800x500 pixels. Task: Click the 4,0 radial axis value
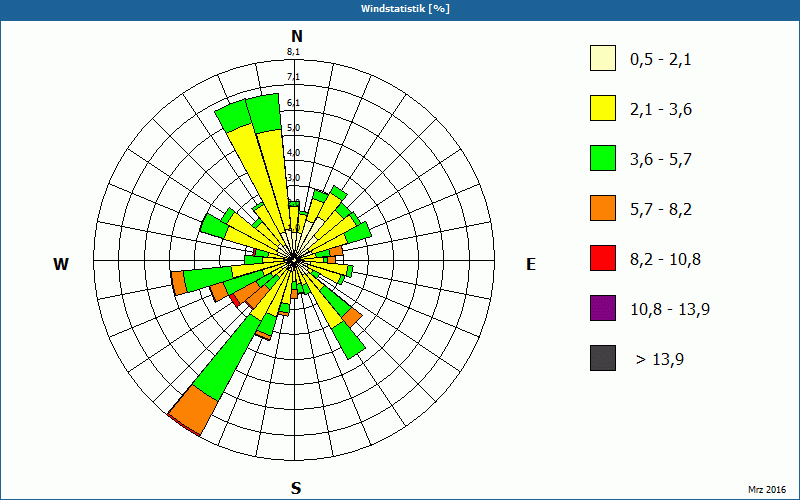[293, 153]
